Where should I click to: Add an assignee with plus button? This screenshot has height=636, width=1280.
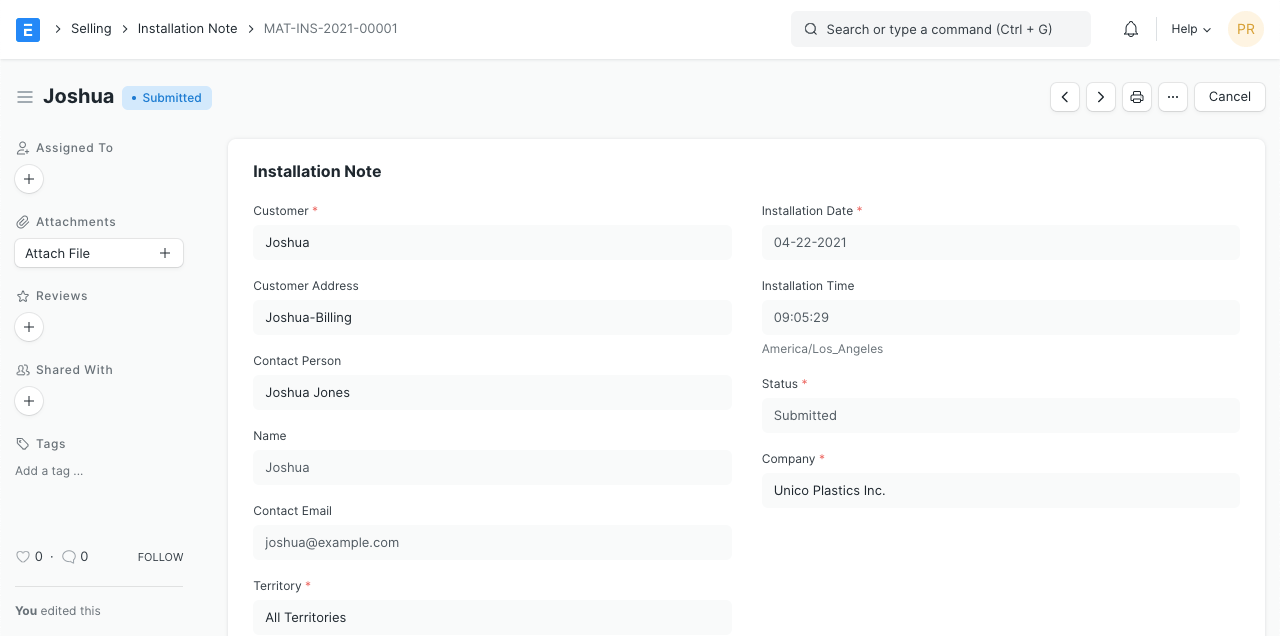pos(29,179)
